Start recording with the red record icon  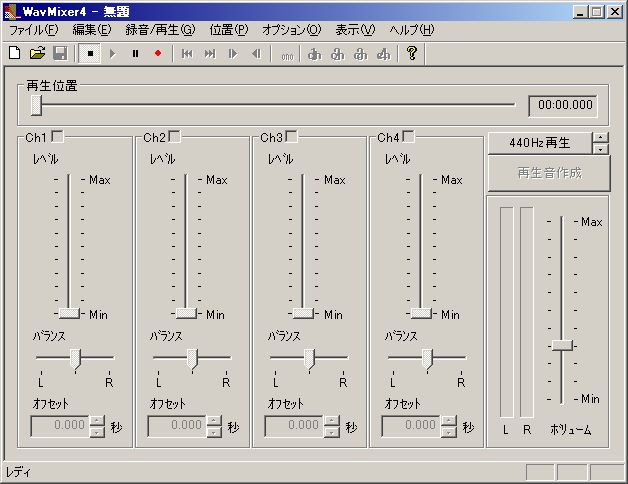pyautogui.click(x=158, y=53)
